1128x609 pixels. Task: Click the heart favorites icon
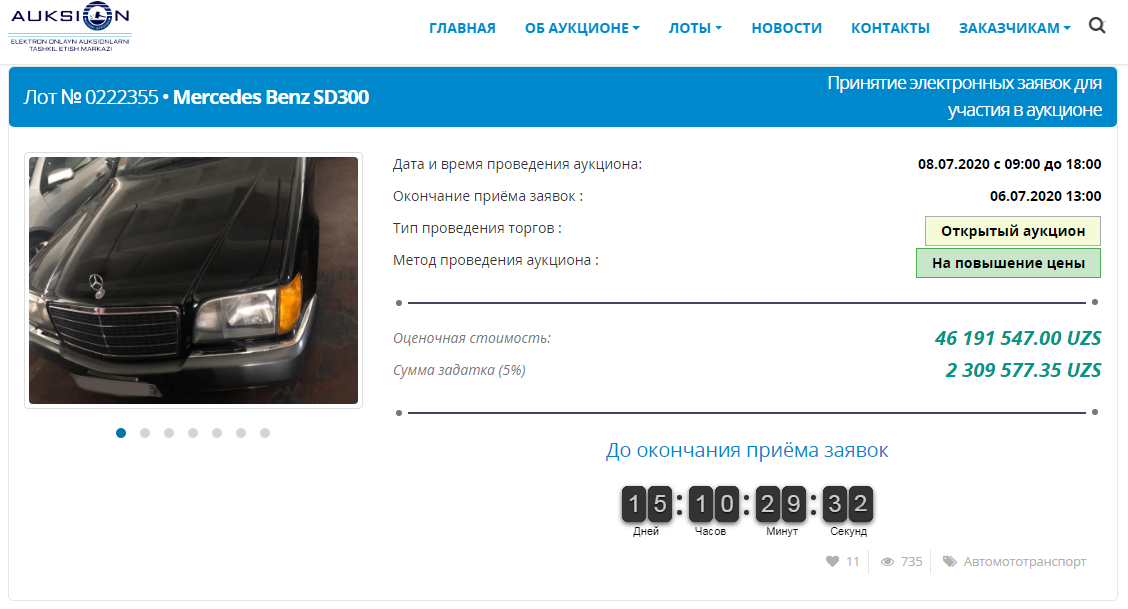click(x=832, y=562)
